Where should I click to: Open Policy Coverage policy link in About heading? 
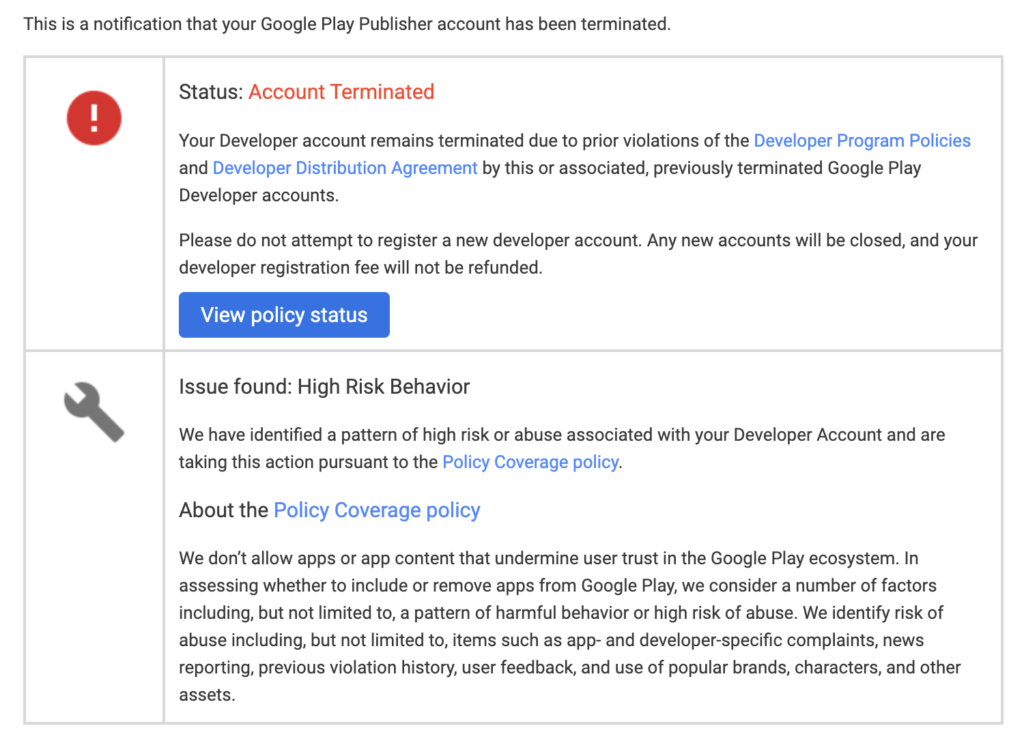pyautogui.click(x=377, y=510)
